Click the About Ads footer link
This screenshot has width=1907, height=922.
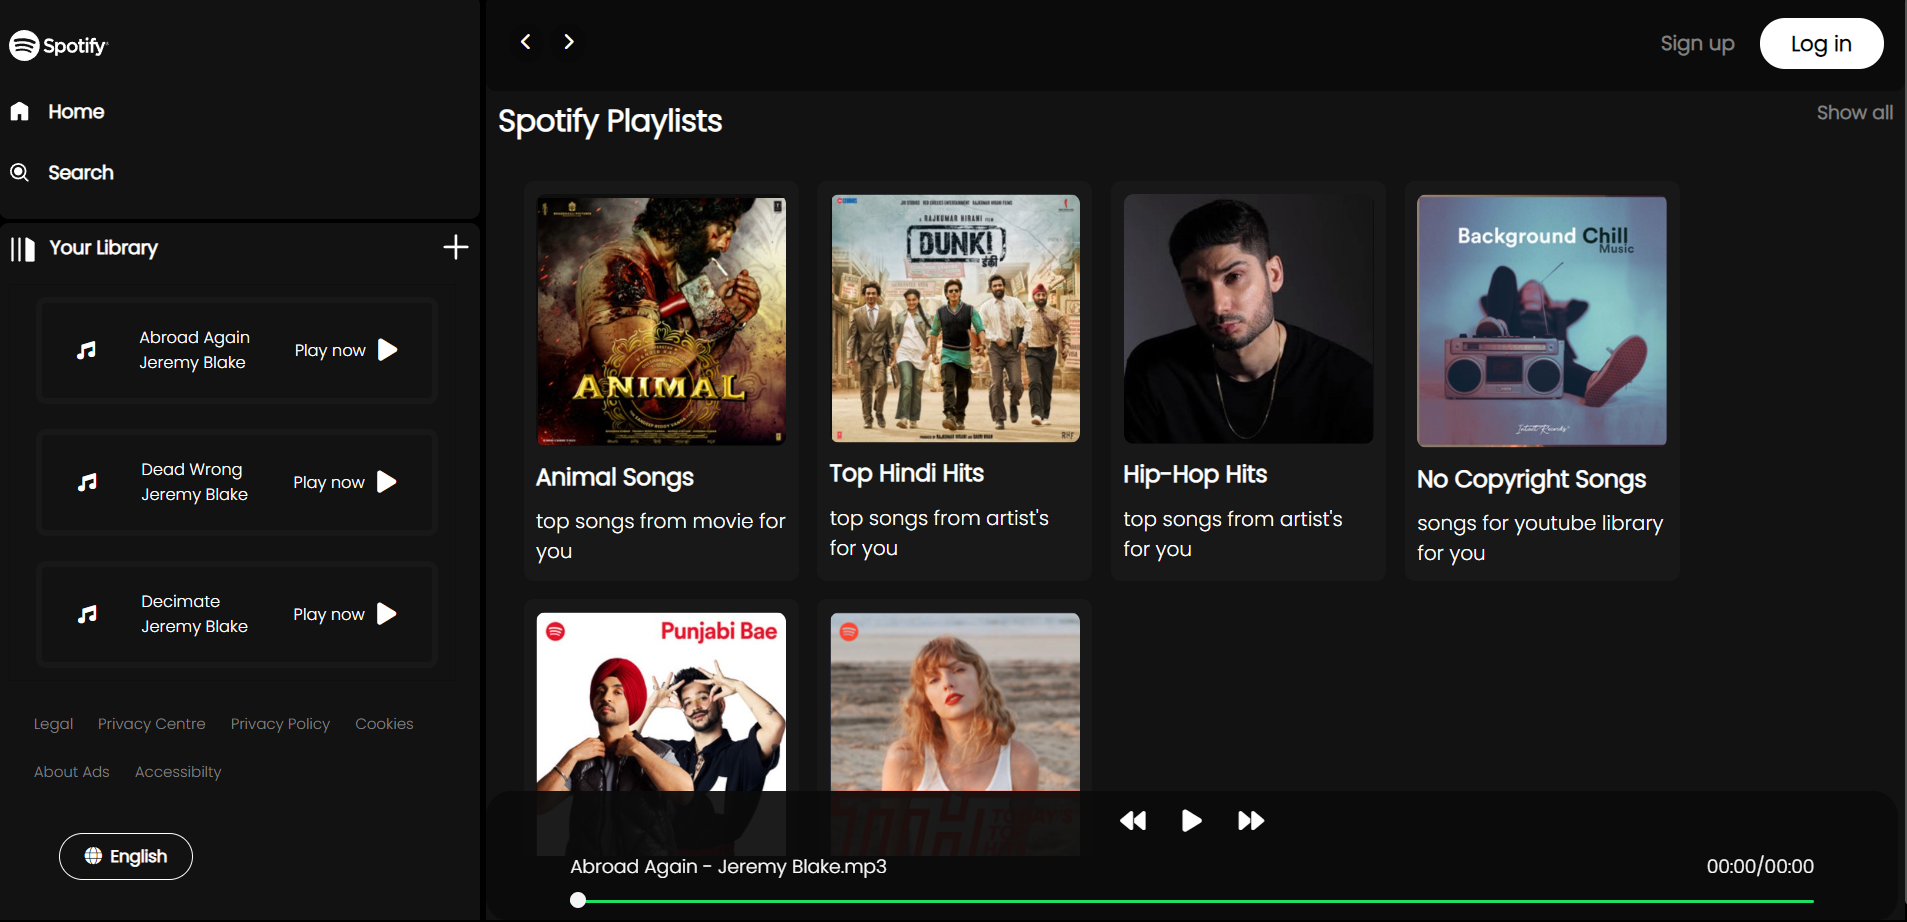point(72,772)
